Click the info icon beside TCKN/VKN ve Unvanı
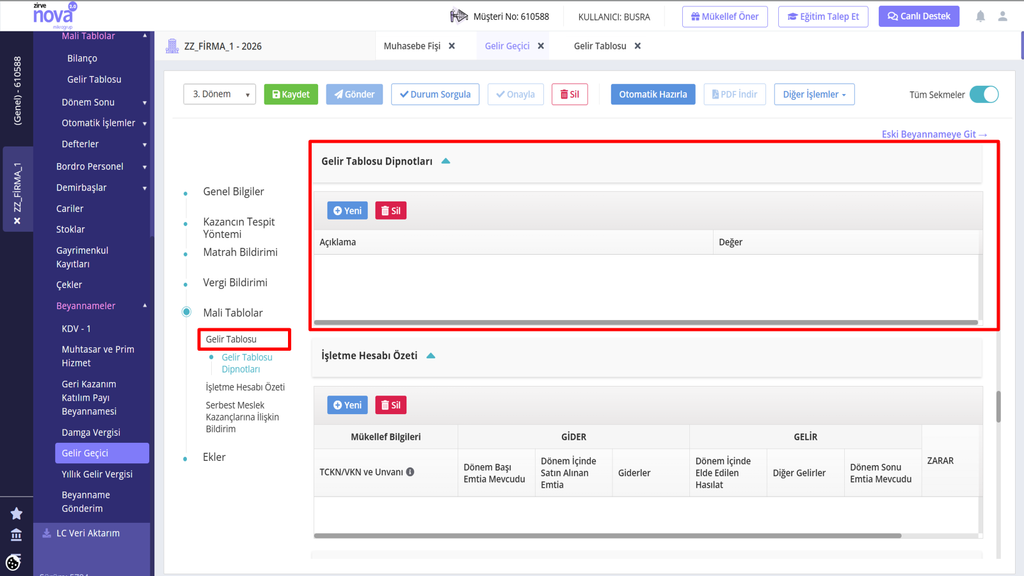 [410, 472]
